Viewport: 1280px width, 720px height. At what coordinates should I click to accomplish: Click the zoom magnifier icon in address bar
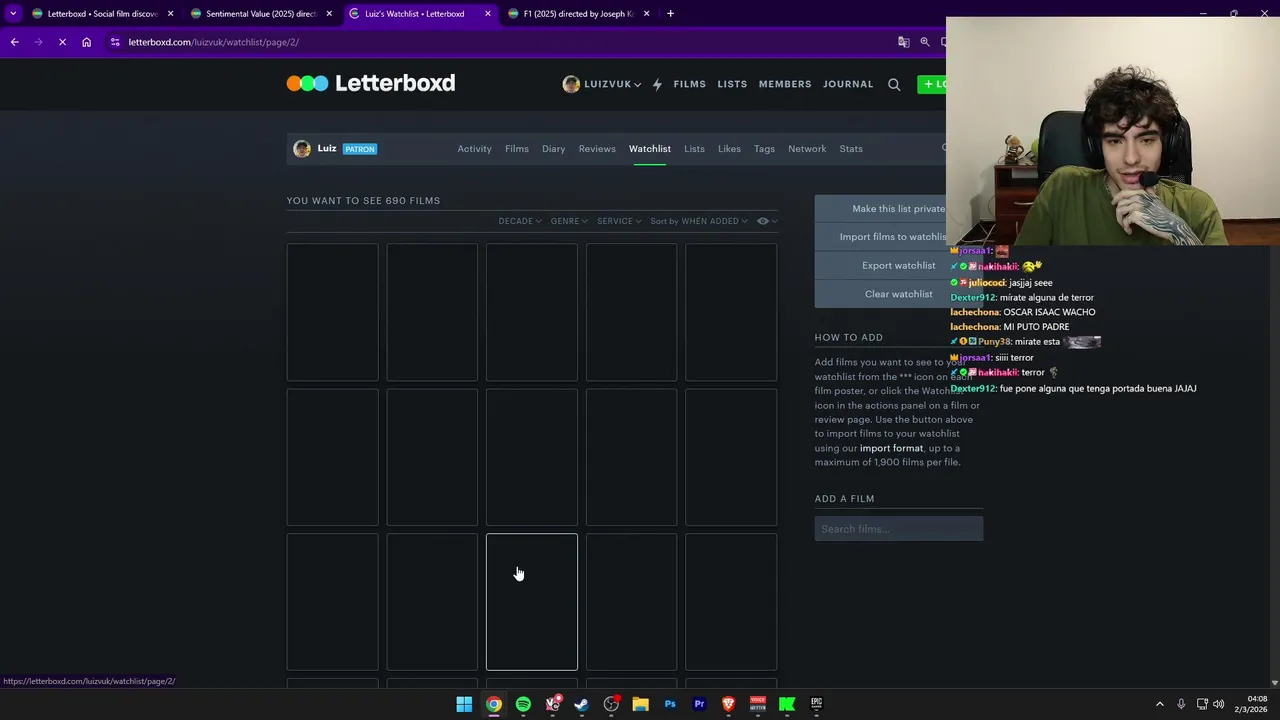click(x=925, y=42)
